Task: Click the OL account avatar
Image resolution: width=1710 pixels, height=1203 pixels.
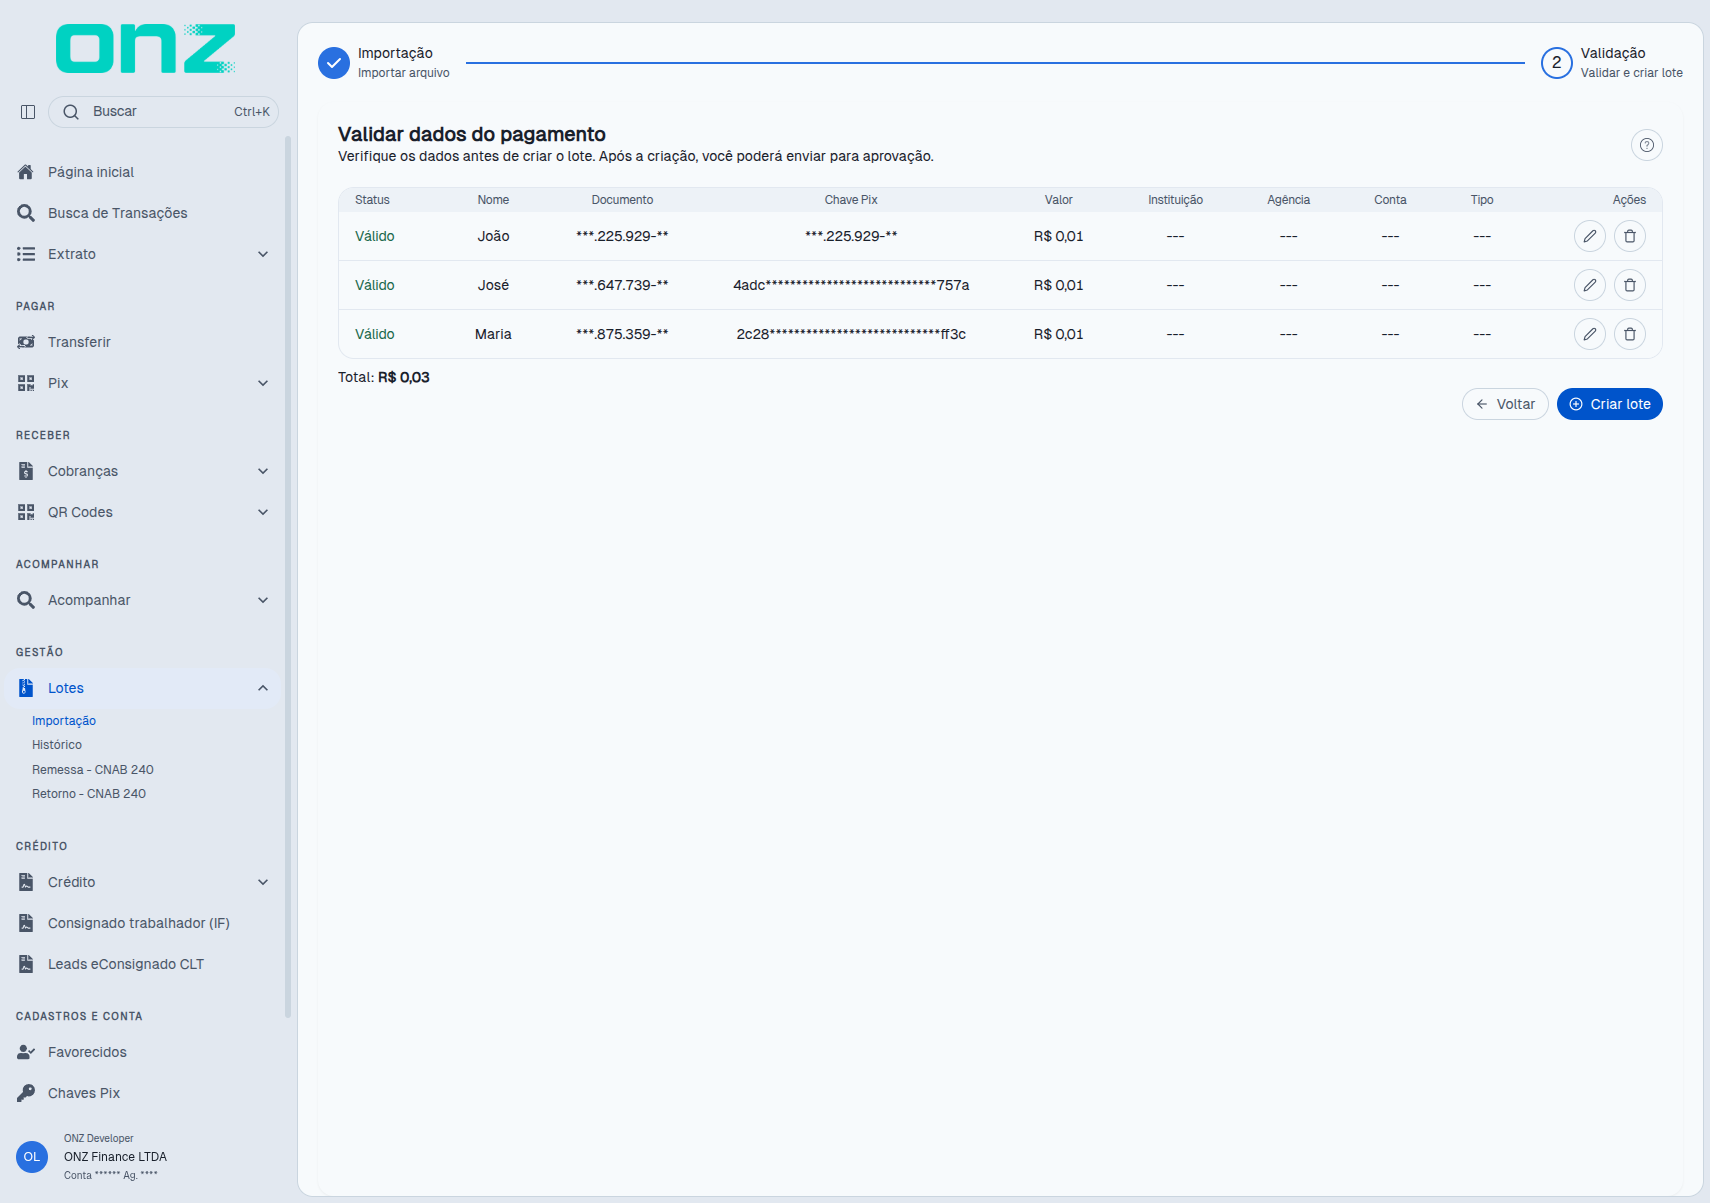Action: coord(32,1157)
